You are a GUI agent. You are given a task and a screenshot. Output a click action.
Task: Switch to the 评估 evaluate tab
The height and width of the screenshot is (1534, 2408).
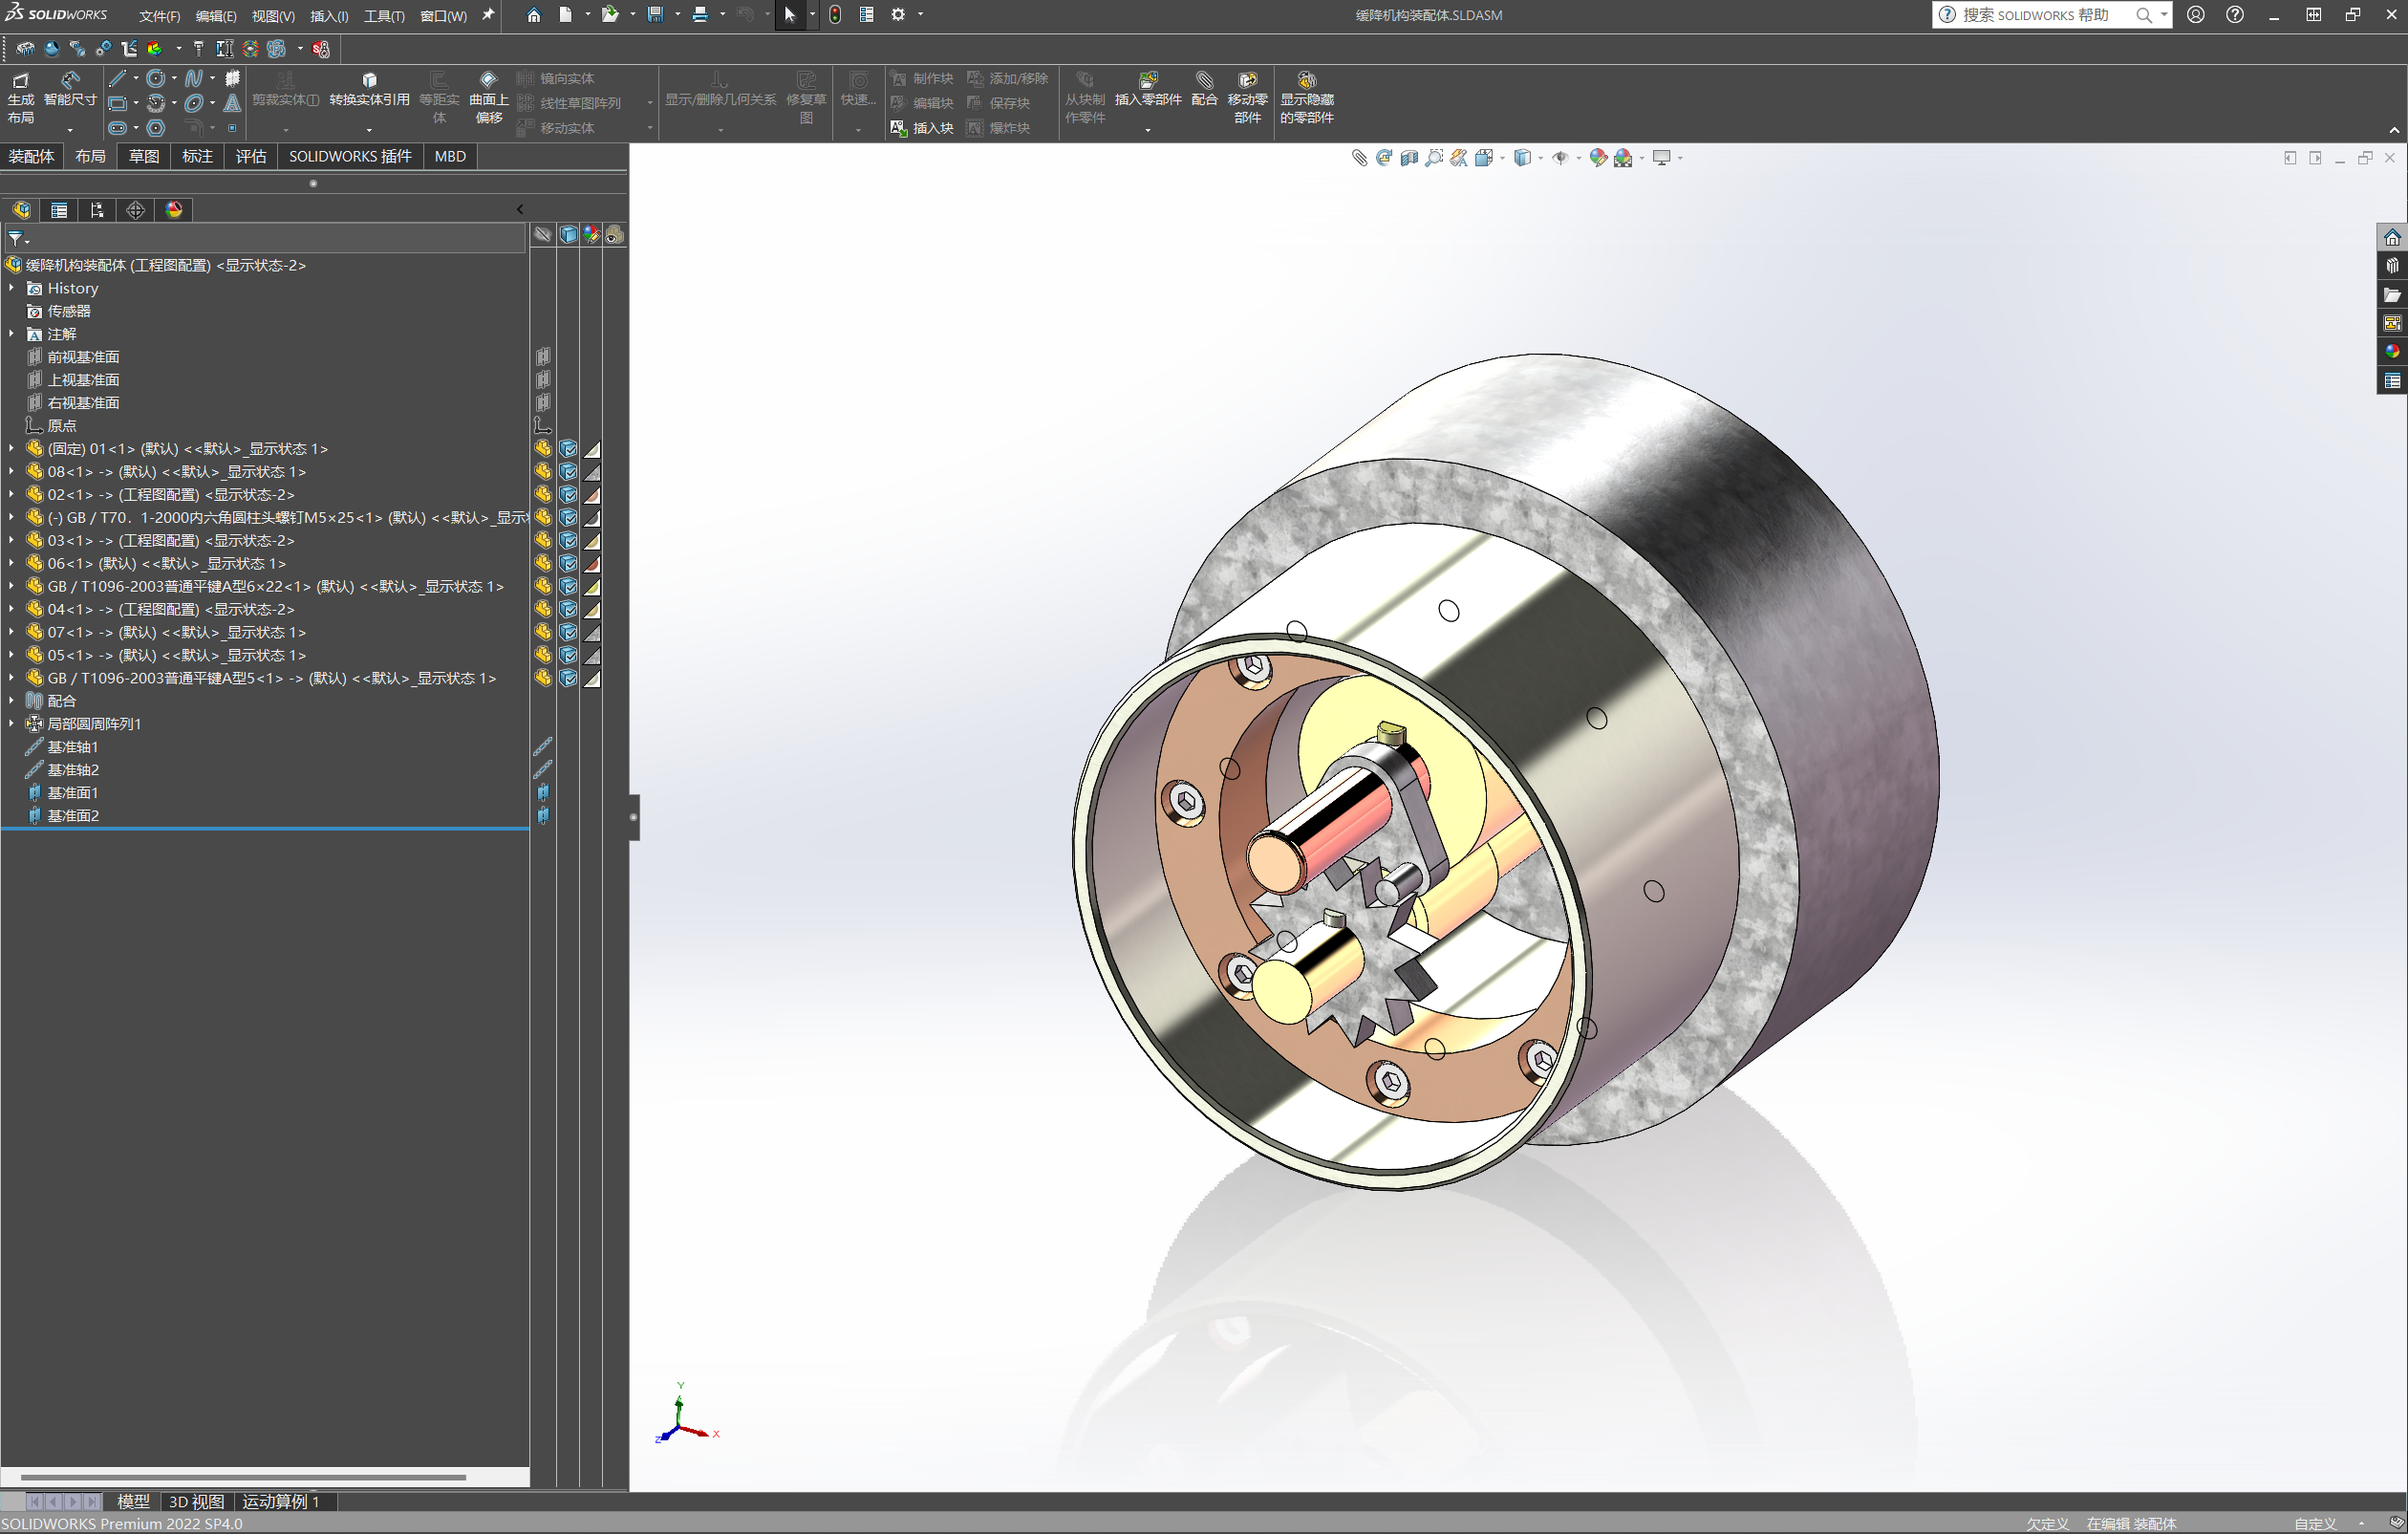coord(250,156)
